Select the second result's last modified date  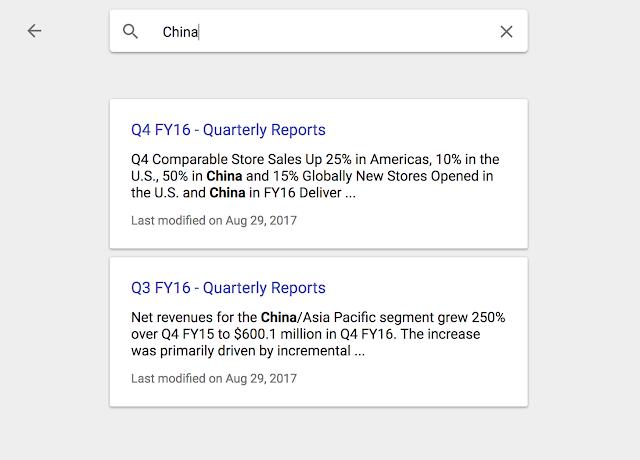[x=214, y=378]
